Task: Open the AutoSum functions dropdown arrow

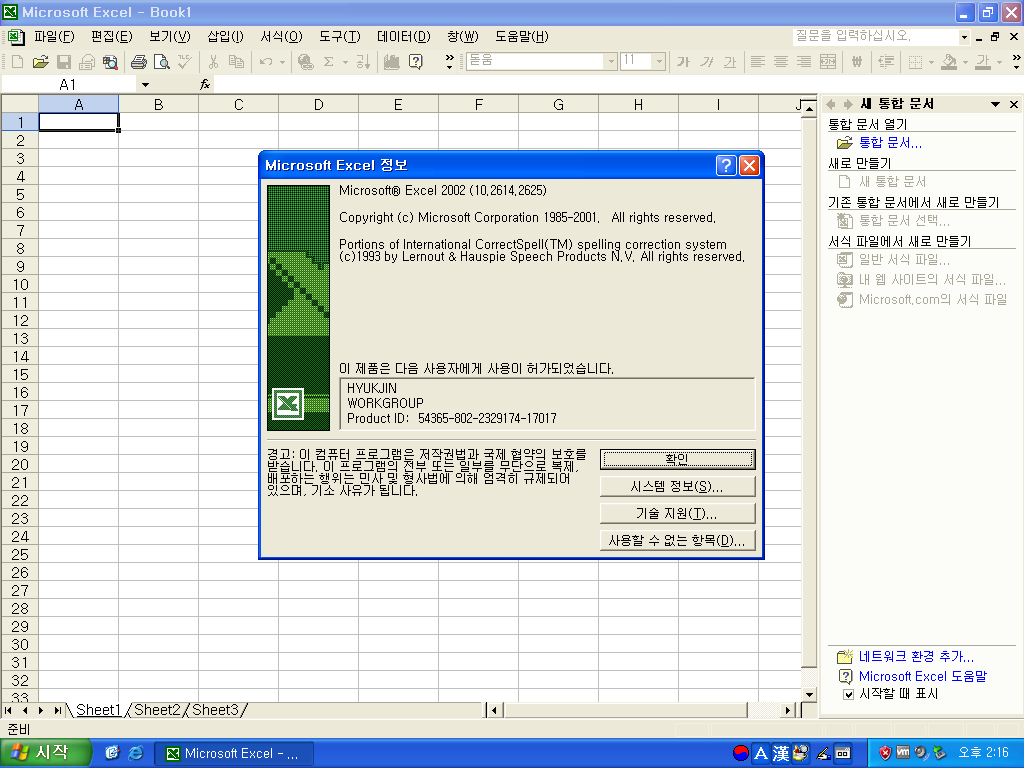Action: click(345, 63)
